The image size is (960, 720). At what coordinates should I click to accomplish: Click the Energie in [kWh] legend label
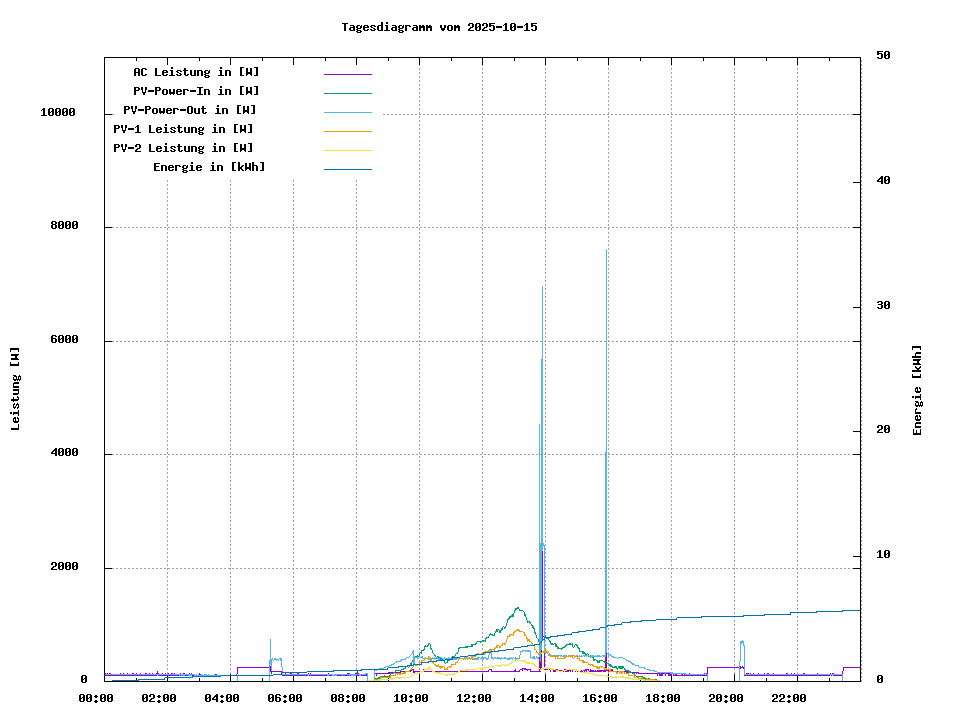[209, 167]
